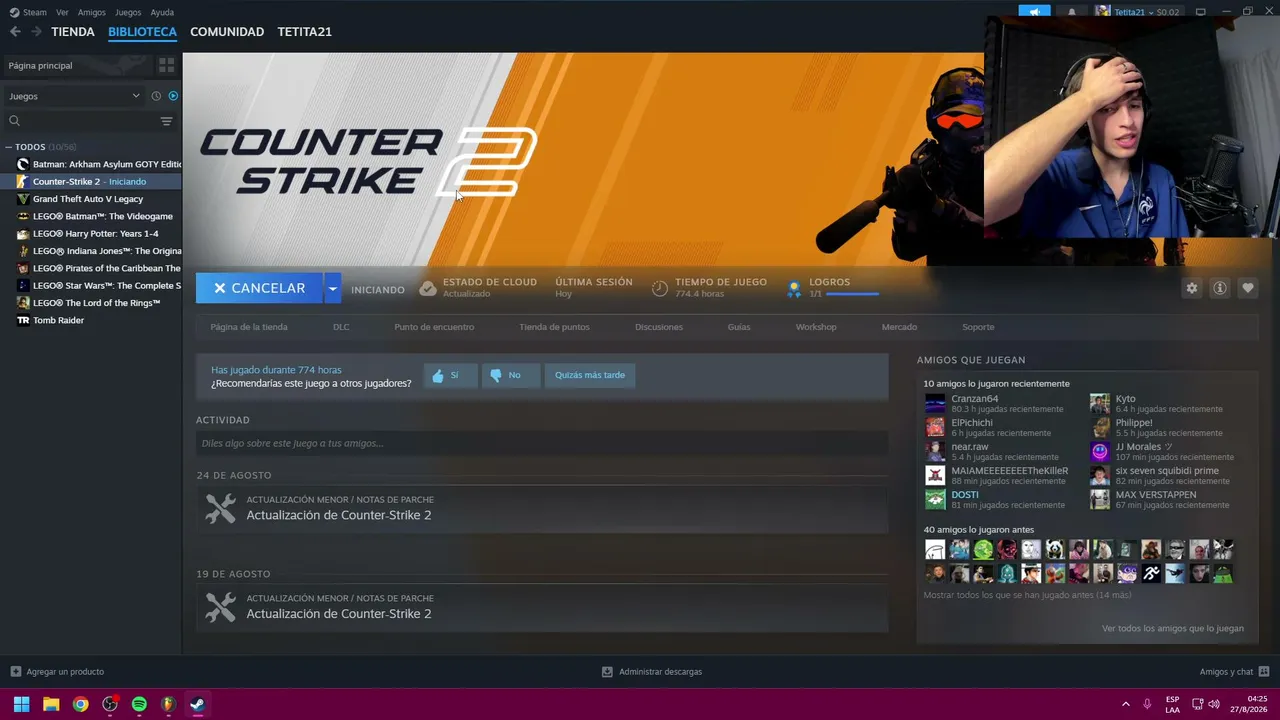Open the 24 de agosto update wrench icon

pyautogui.click(x=220, y=508)
